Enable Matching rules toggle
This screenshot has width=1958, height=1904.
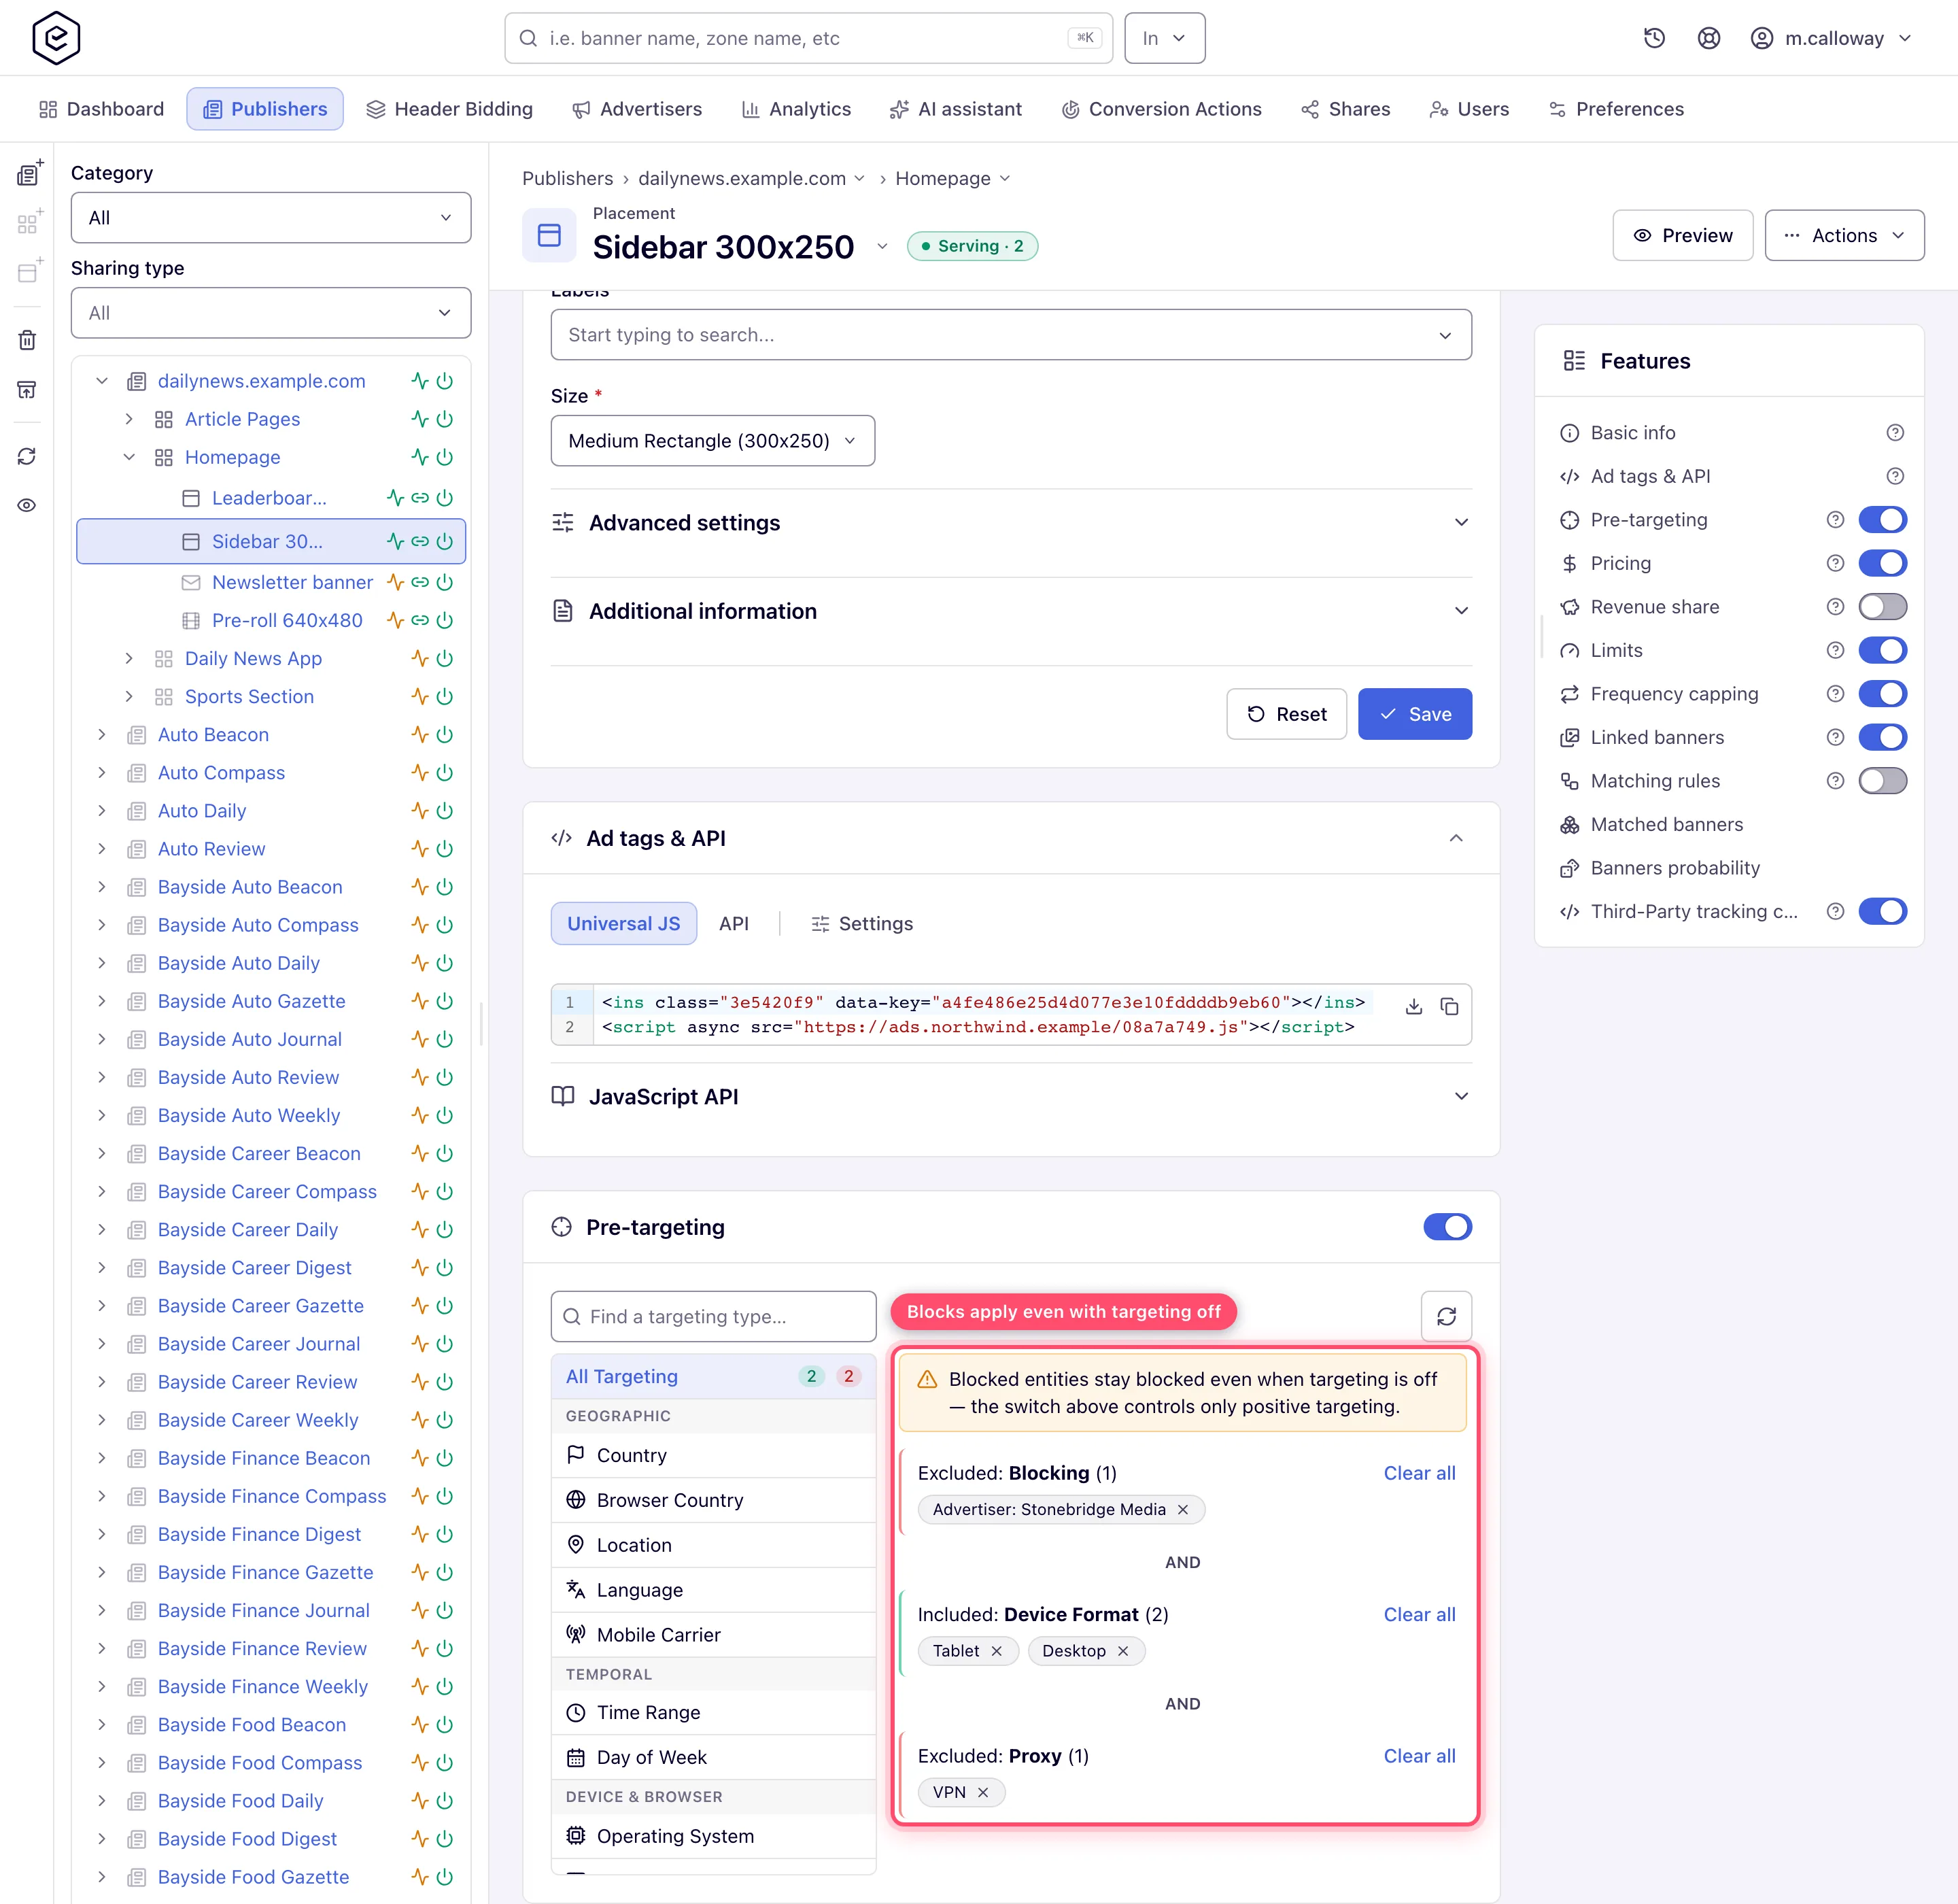[x=1882, y=781]
